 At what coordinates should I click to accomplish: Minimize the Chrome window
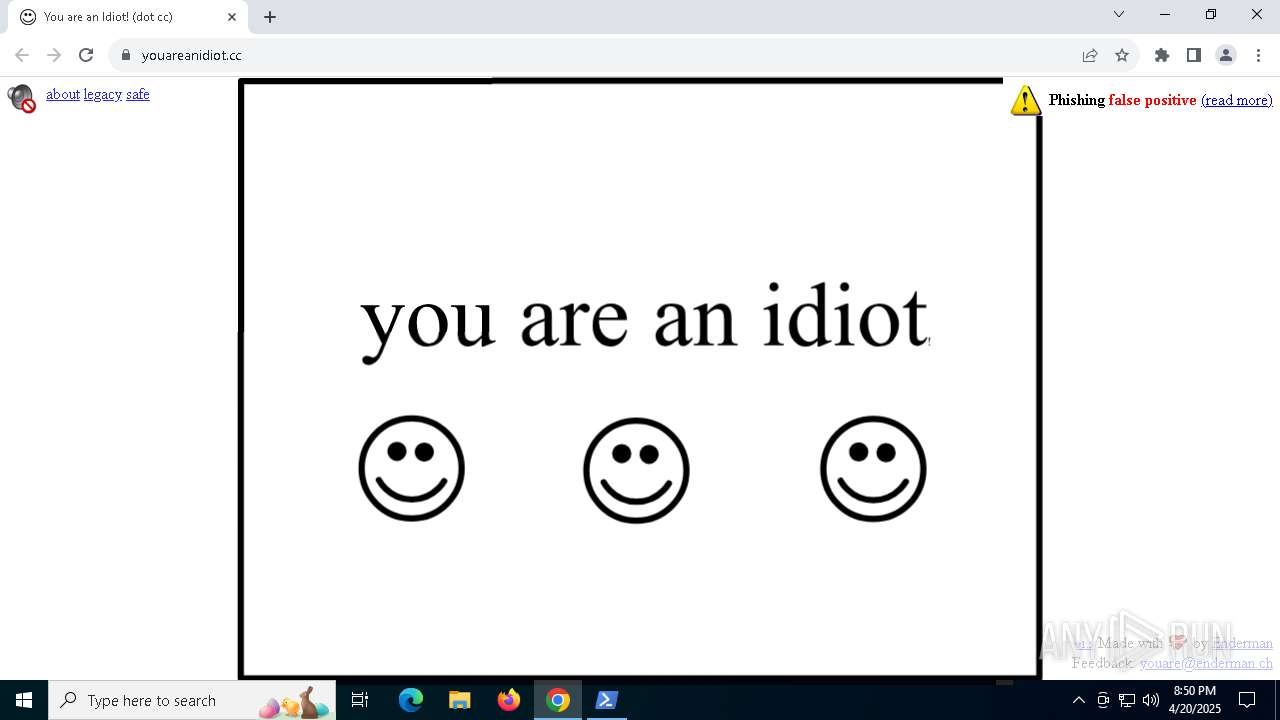(x=1165, y=14)
